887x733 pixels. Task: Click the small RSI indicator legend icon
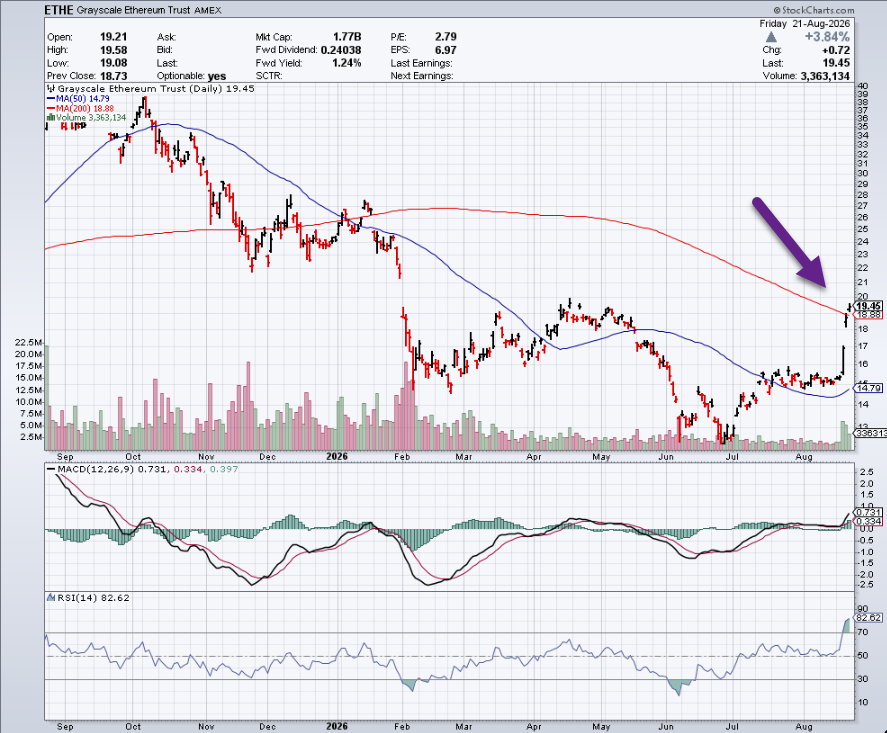pyautogui.click(x=51, y=597)
